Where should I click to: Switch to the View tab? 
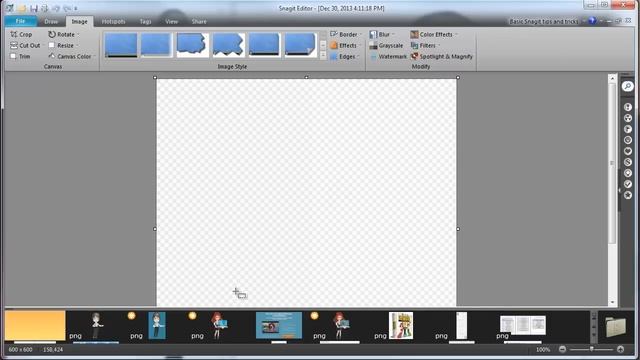point(171,22)
